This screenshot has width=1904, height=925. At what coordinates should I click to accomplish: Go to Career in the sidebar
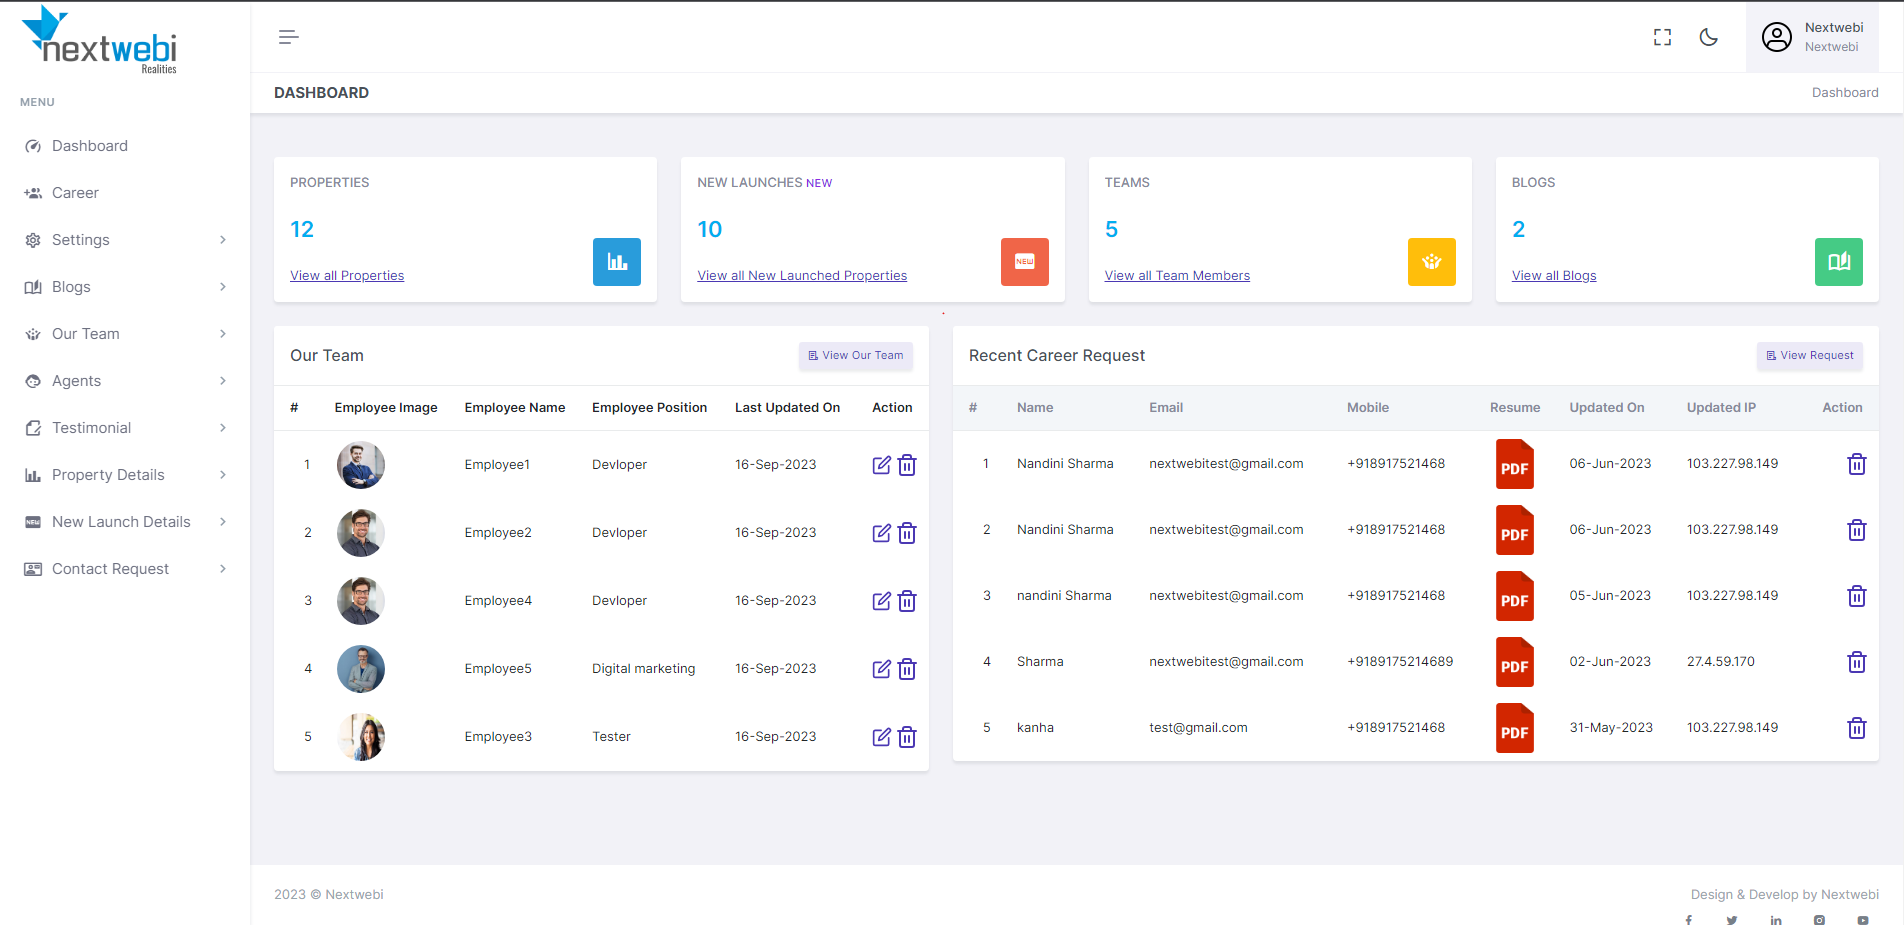pyautogui.click(x=75, y=193)
